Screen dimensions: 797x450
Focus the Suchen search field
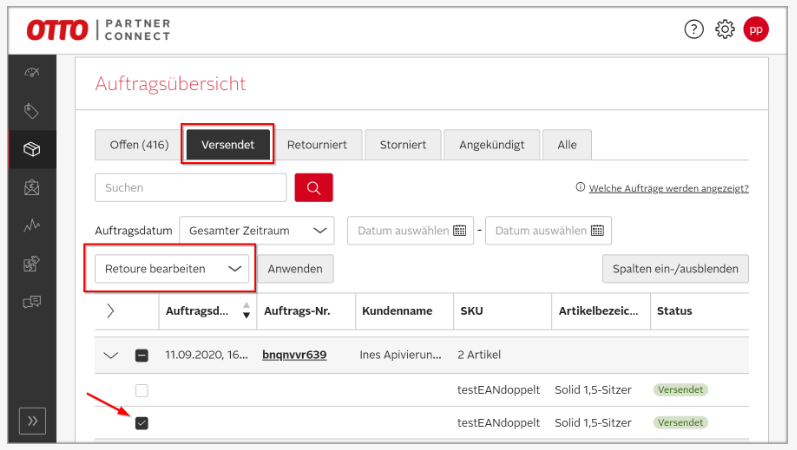click(191, 188)
